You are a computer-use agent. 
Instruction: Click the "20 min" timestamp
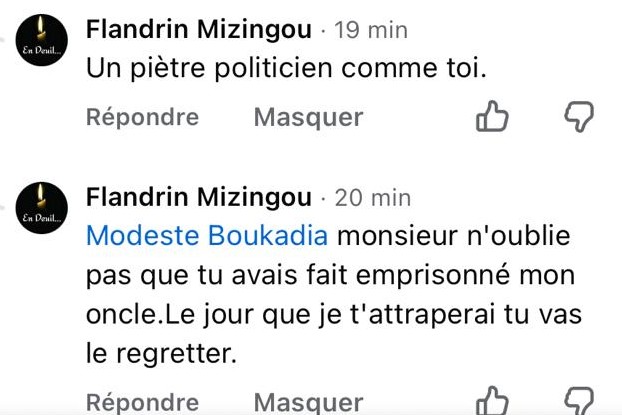[372, 197]
